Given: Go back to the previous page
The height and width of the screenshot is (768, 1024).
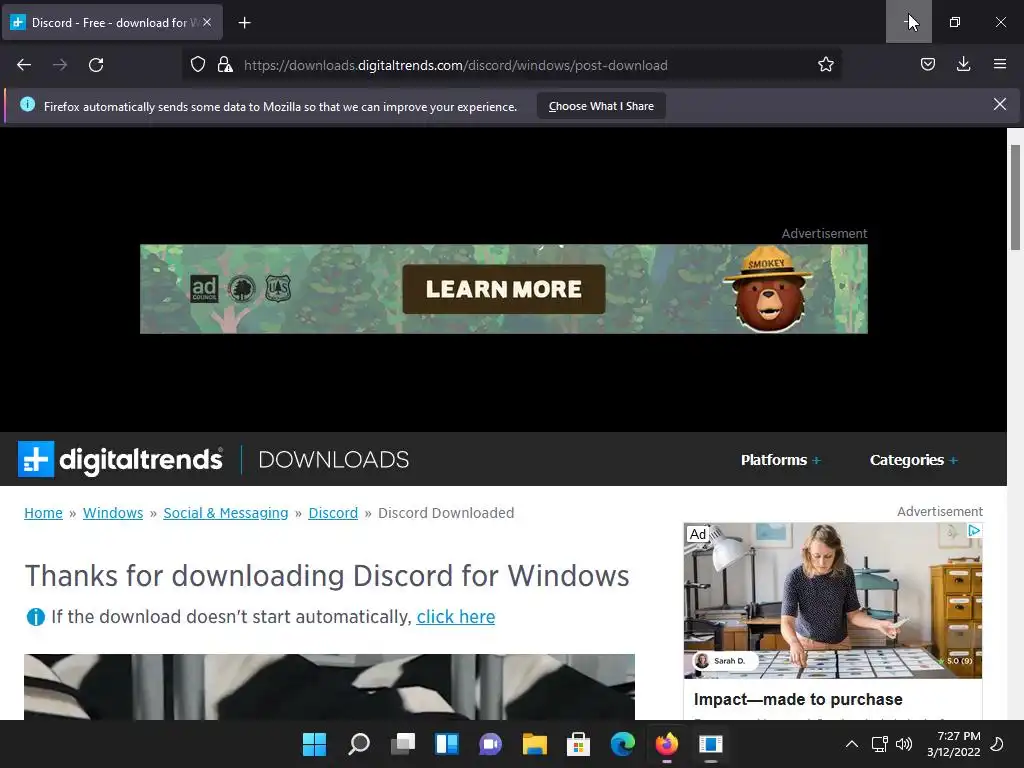Looking at the screenshot, I should click(x=24, y=65).
